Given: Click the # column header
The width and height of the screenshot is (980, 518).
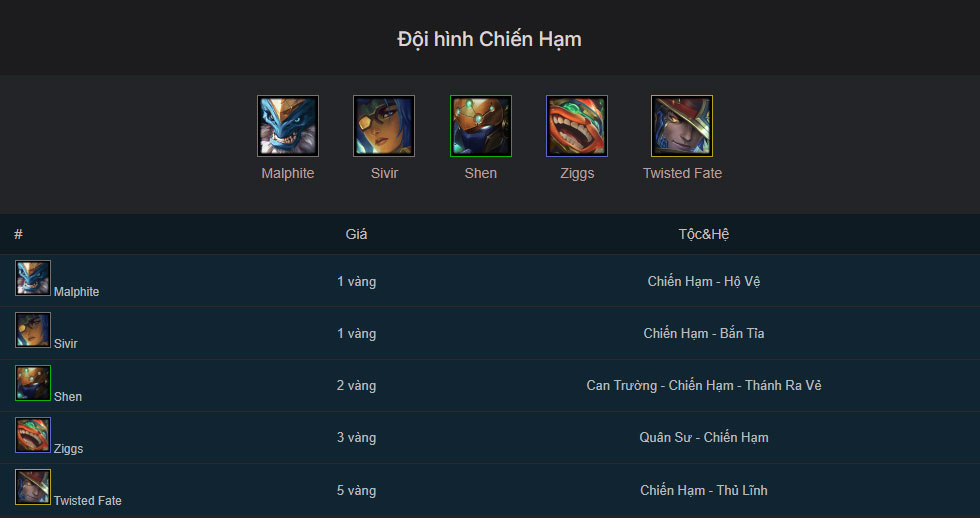Looking at the screenshot, I should [18, 234].
